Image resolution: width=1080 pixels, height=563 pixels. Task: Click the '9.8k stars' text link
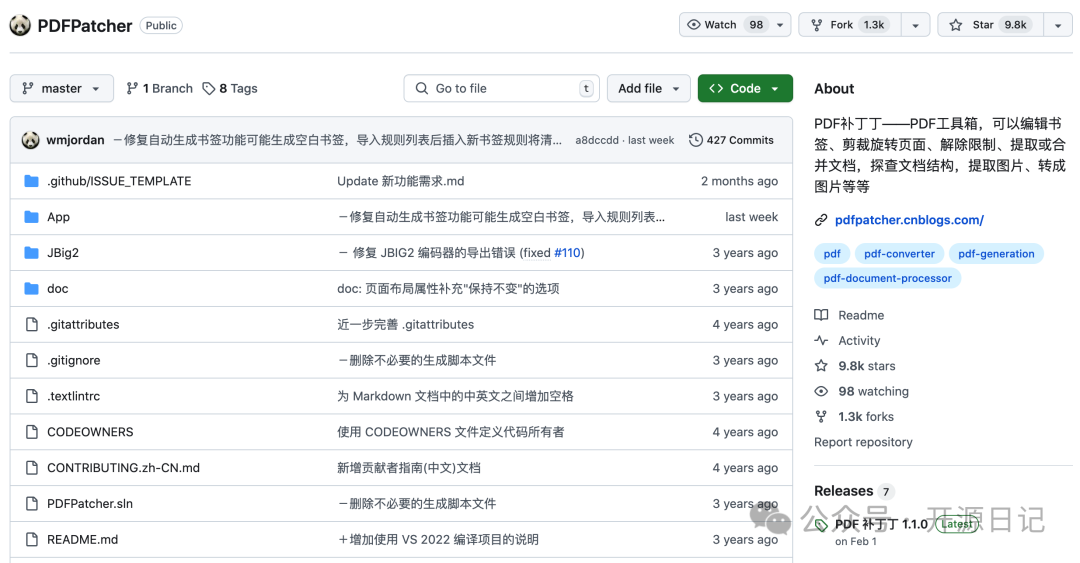click(x=866, y=366)
